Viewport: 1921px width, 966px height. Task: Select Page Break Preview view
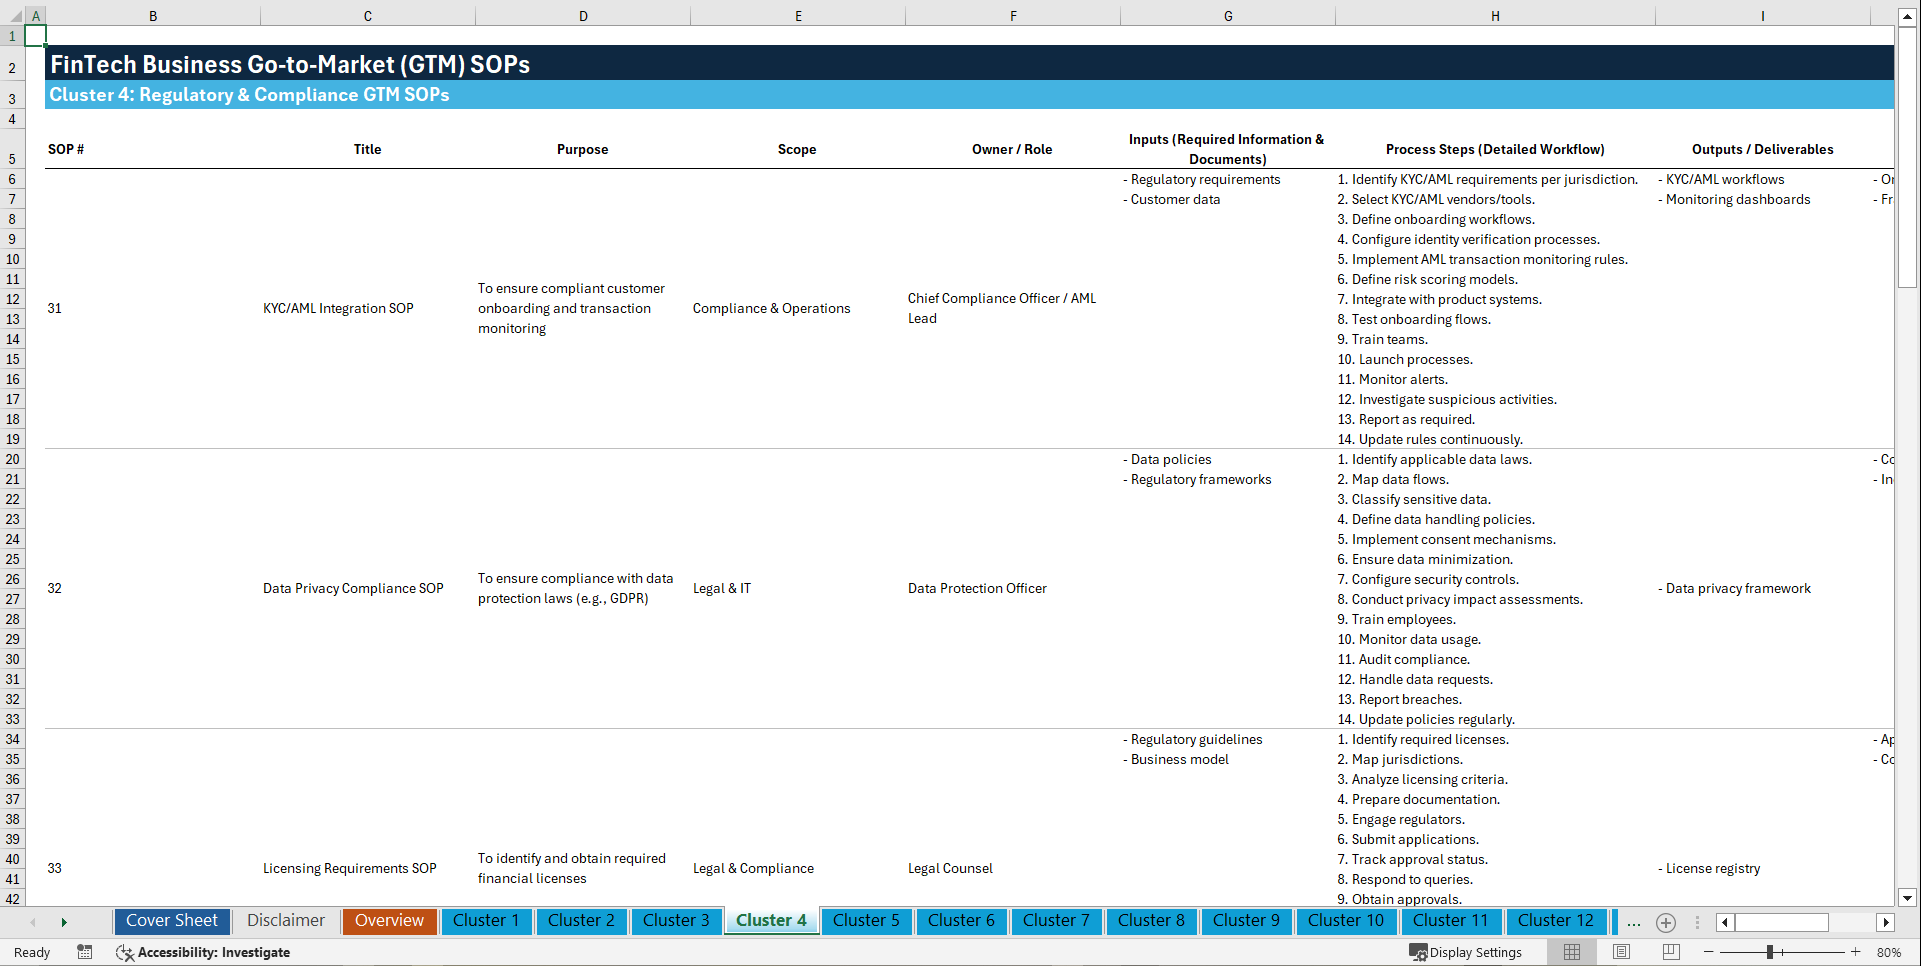pyautogui.click(x=1670, y=952)
